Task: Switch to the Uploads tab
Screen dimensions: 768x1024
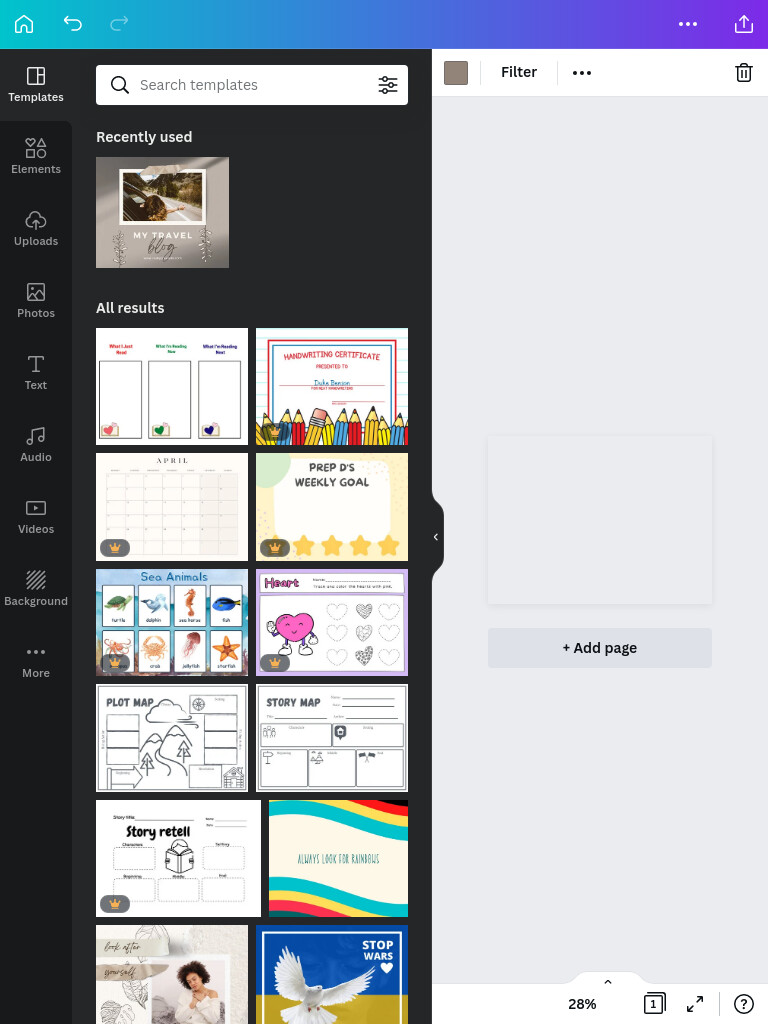Action: [36, 229]
